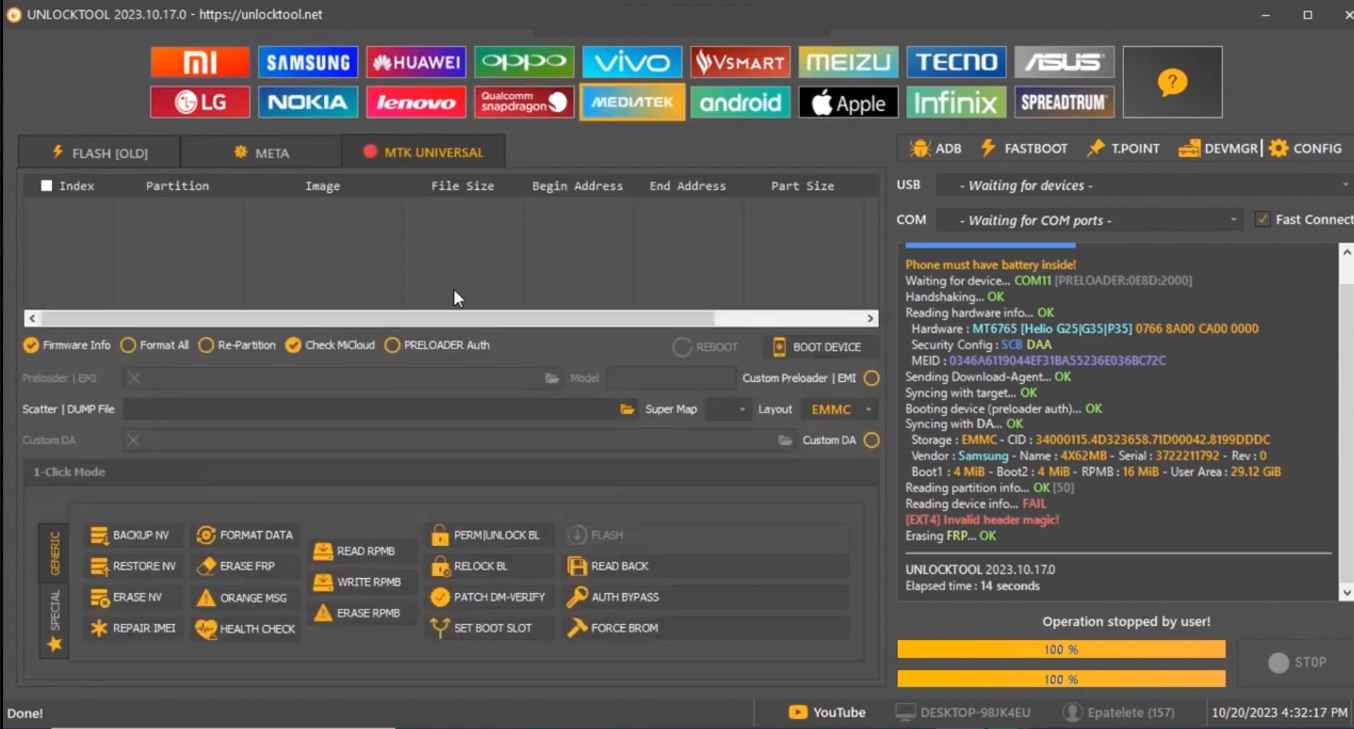Click the FORMAT DATA button

pyautogui.click(x=246, y=535)
